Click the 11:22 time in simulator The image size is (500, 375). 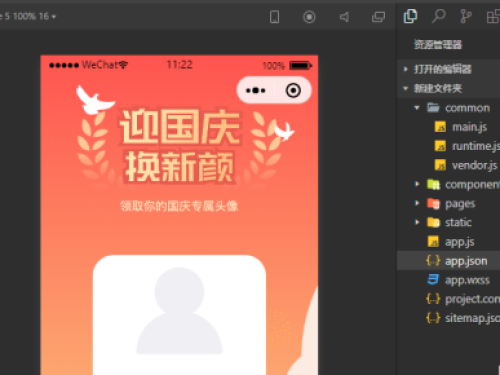point(180,64)
